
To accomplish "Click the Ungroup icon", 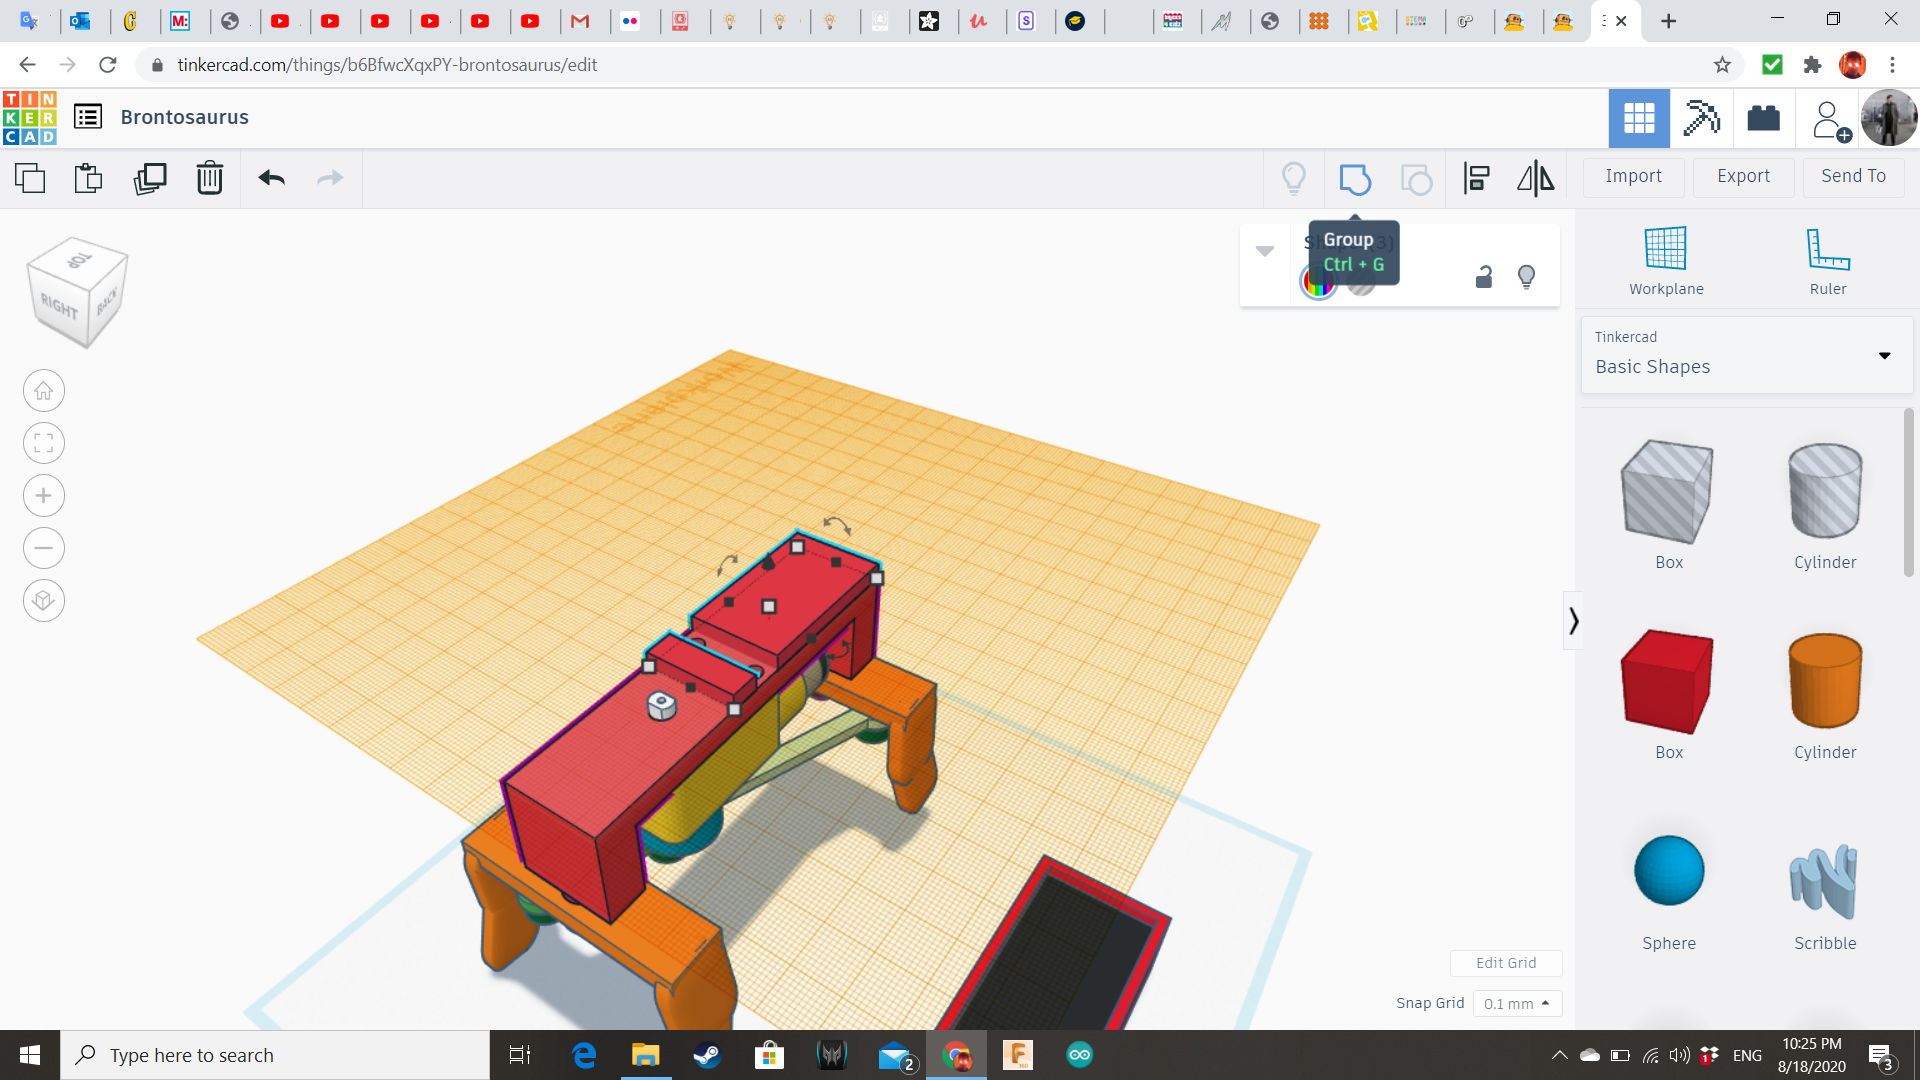I will (x=1416, y=179).
